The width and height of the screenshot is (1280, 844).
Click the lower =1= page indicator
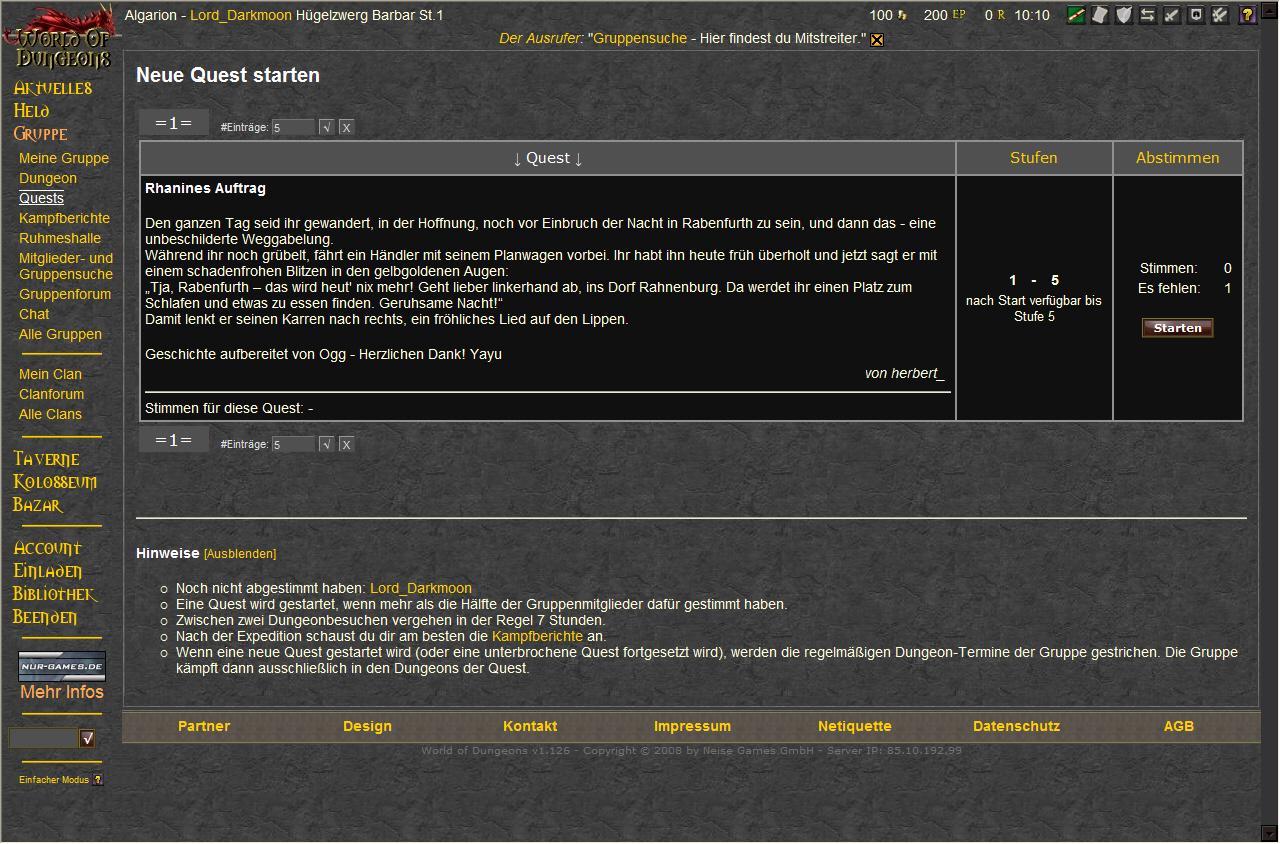point(174,440)
